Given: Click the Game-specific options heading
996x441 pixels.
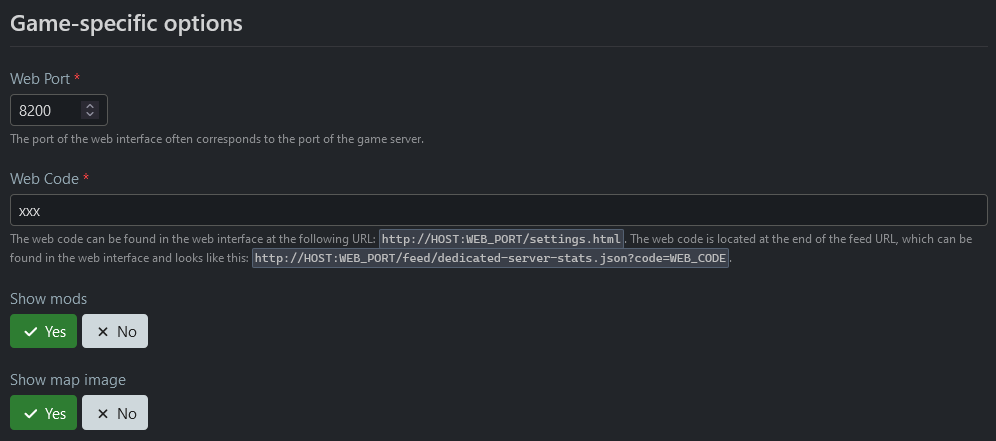Looking at the screenshot, I should point(126,23).
